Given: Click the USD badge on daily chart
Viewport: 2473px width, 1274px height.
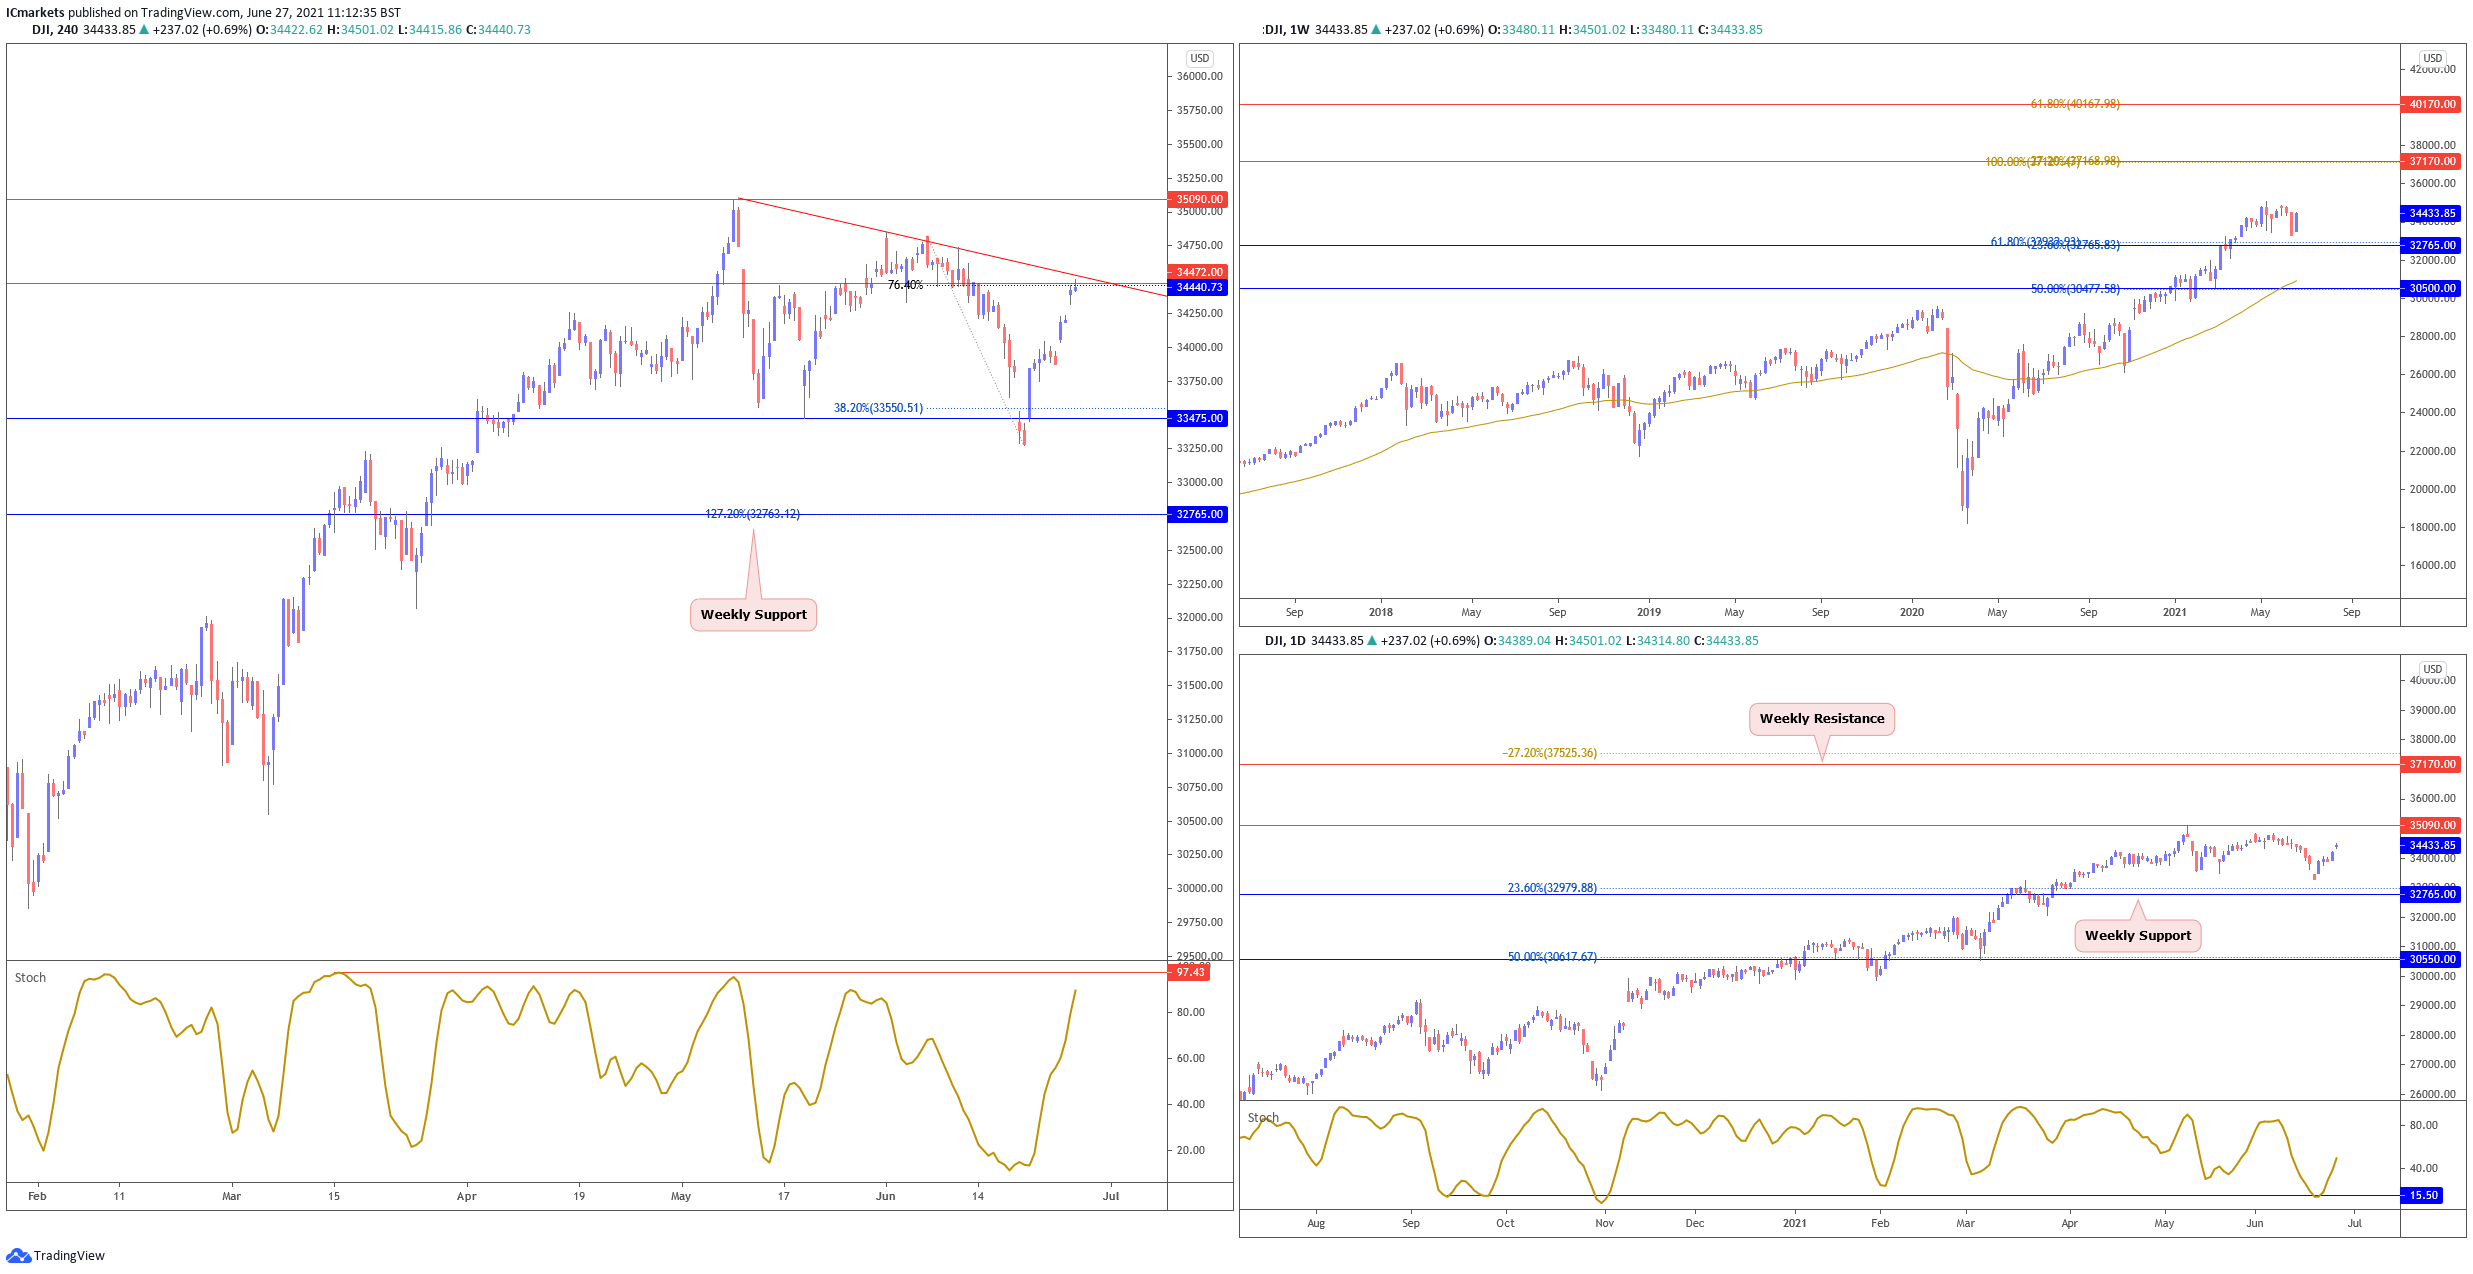Looking at the screenshot, I should coord(2432,669).
